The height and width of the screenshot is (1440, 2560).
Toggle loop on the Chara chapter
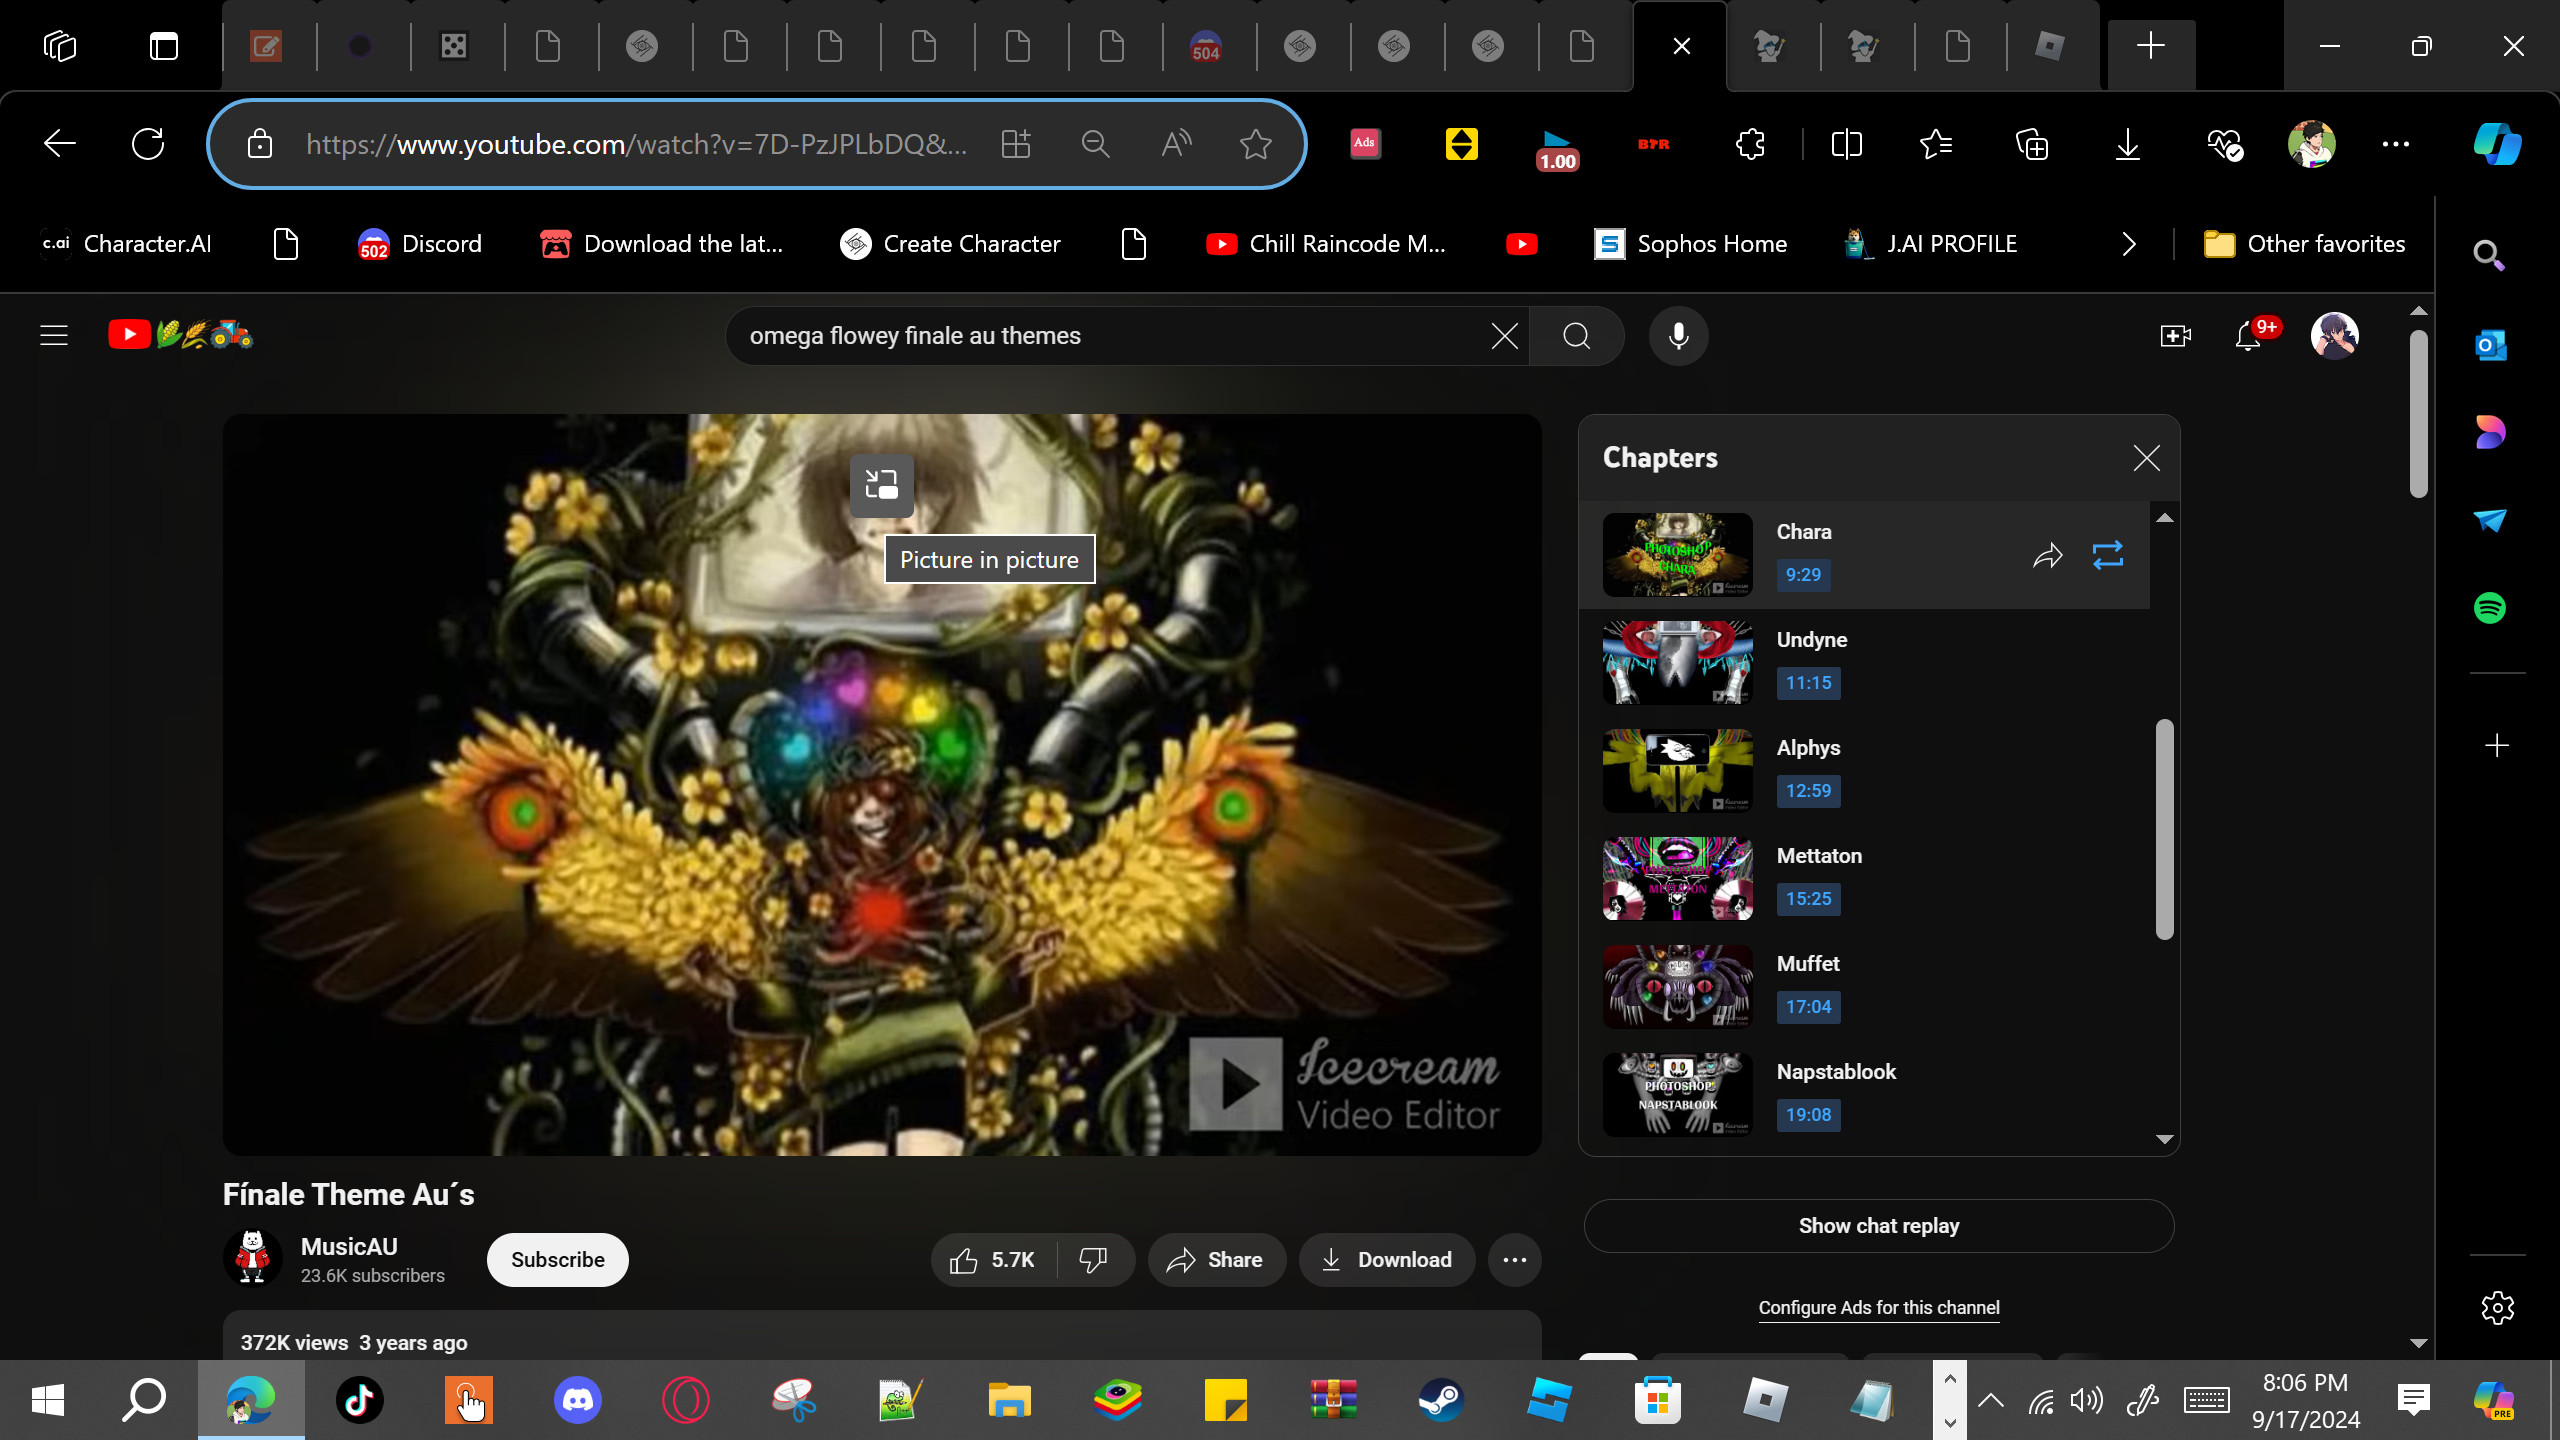pyautogui.click(x=2107, y=555)
